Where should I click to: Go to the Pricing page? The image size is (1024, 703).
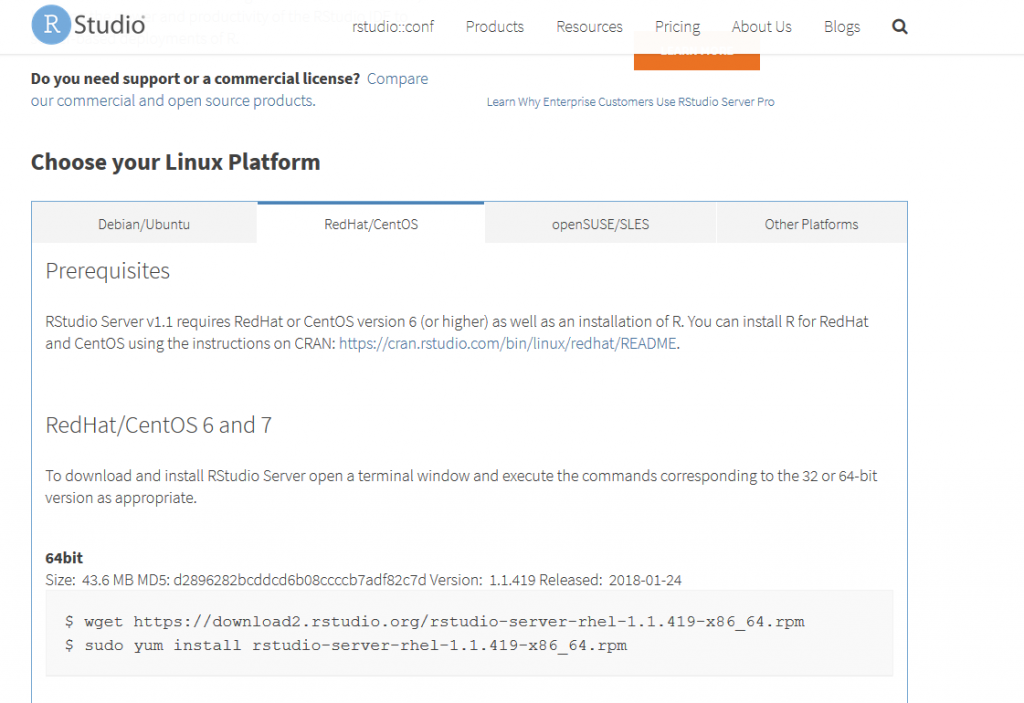coord(677,27)
